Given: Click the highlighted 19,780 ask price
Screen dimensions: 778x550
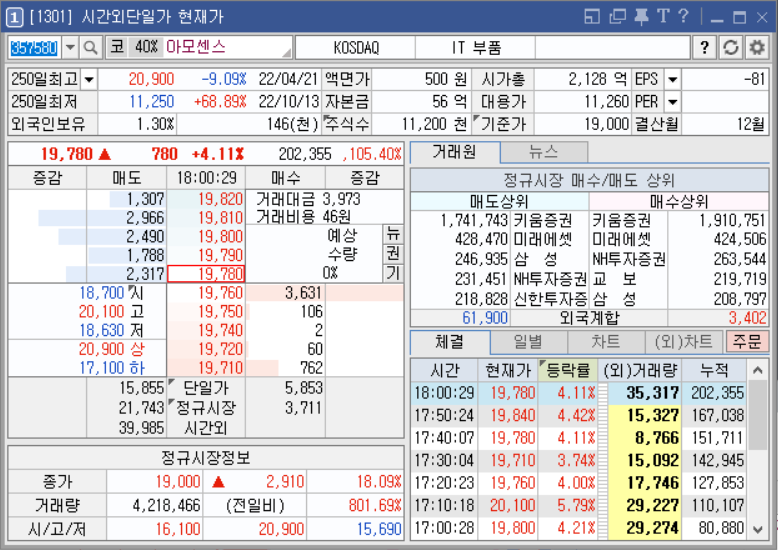Looking at the screenshot, I should tap(206, 274).
